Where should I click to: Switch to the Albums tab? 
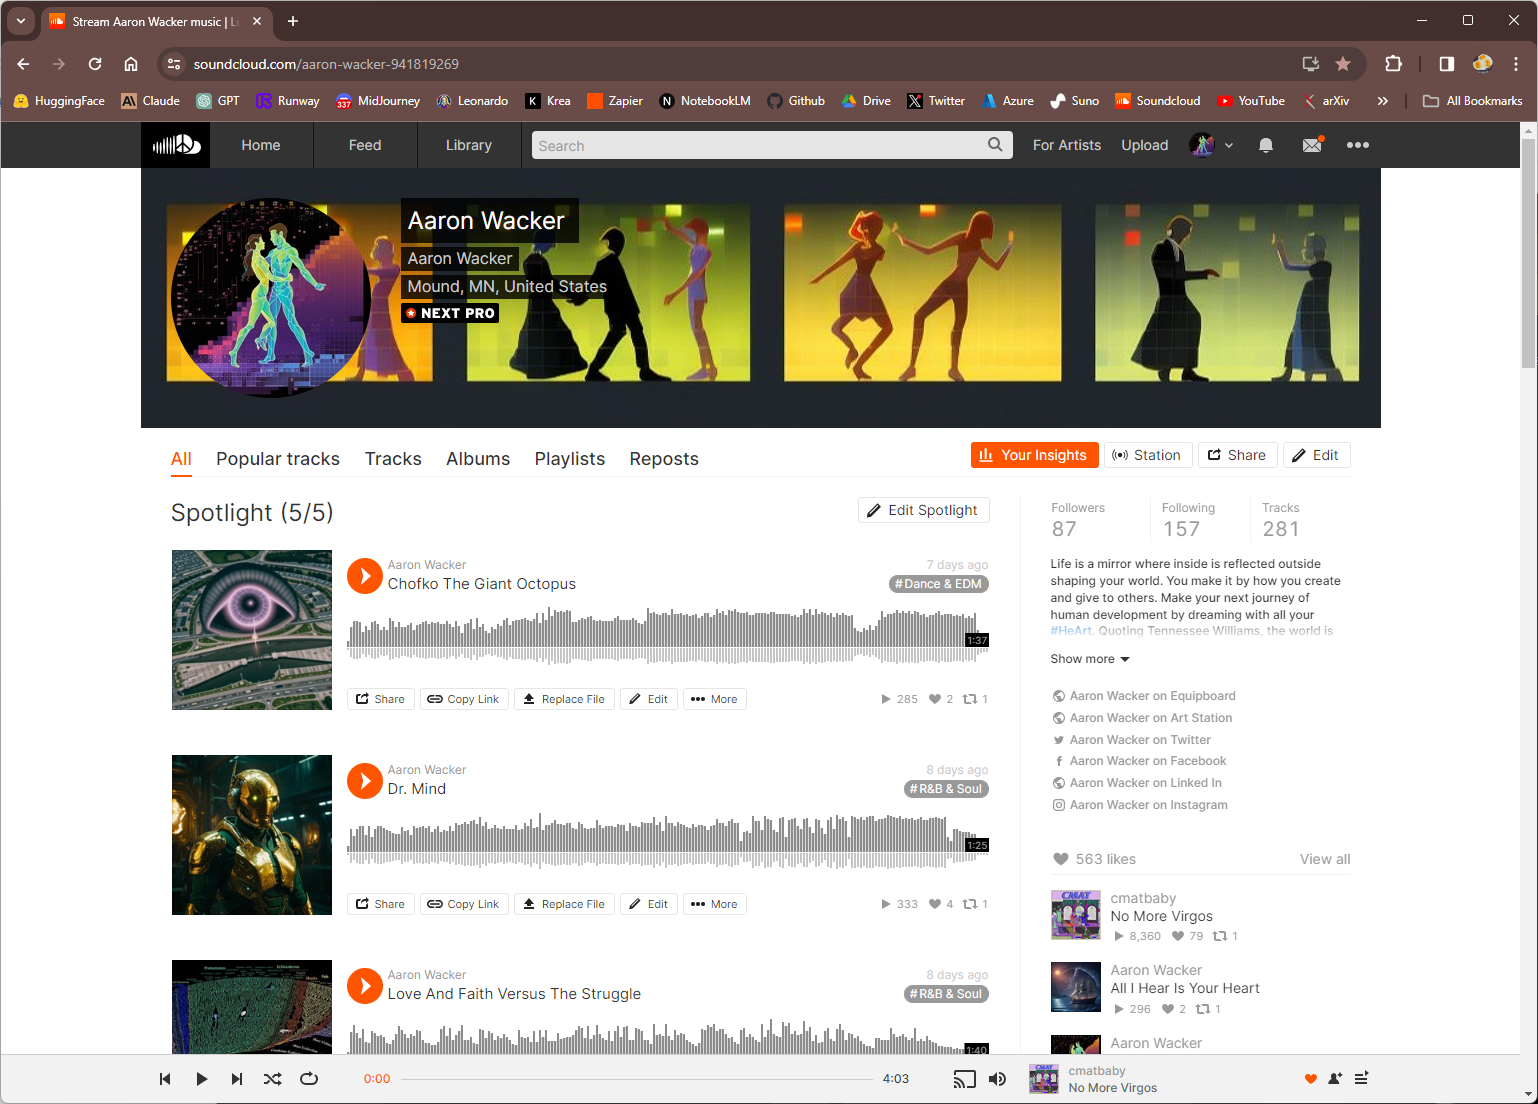click(x=478, y=459)
